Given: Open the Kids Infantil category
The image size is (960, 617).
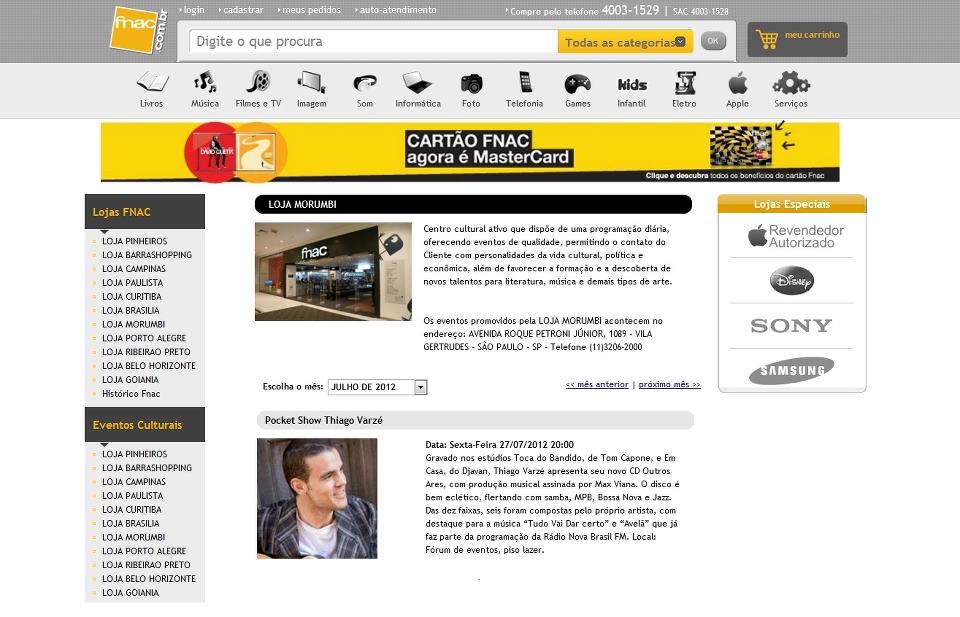Looking at the screenshot, I should pos(632,84).
